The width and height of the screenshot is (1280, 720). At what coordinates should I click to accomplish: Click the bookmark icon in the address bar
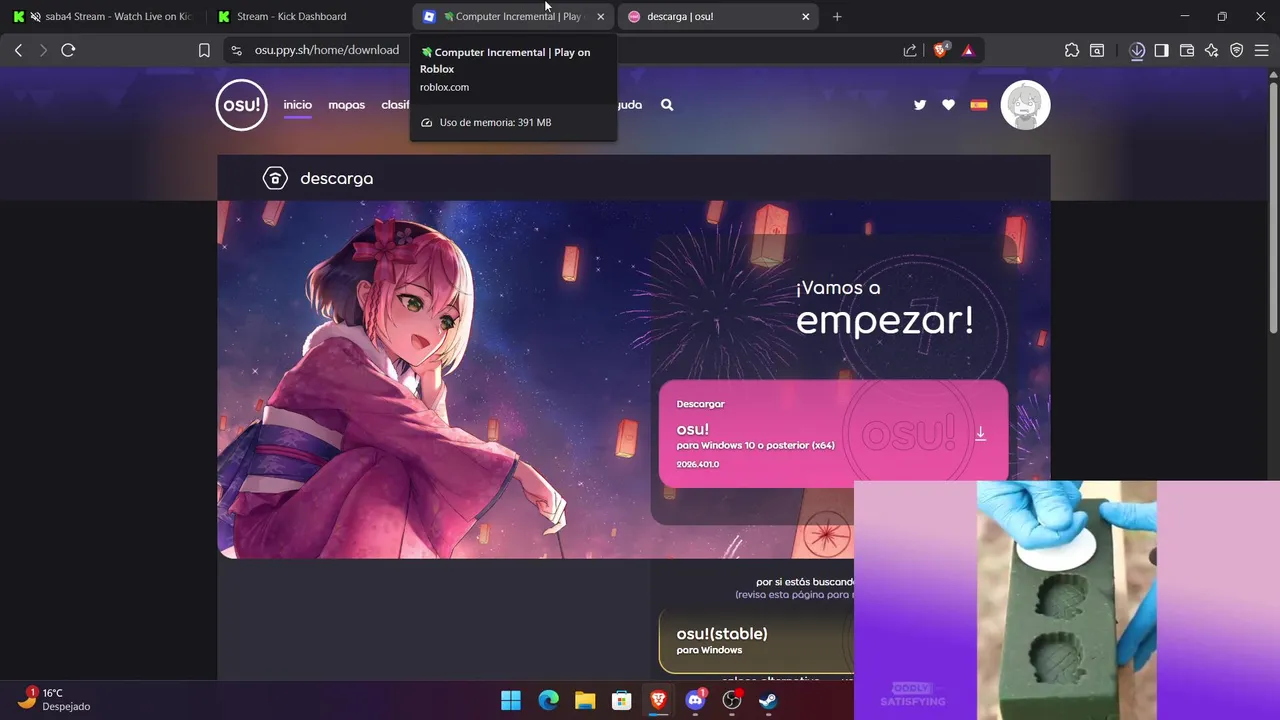[204, 50]
